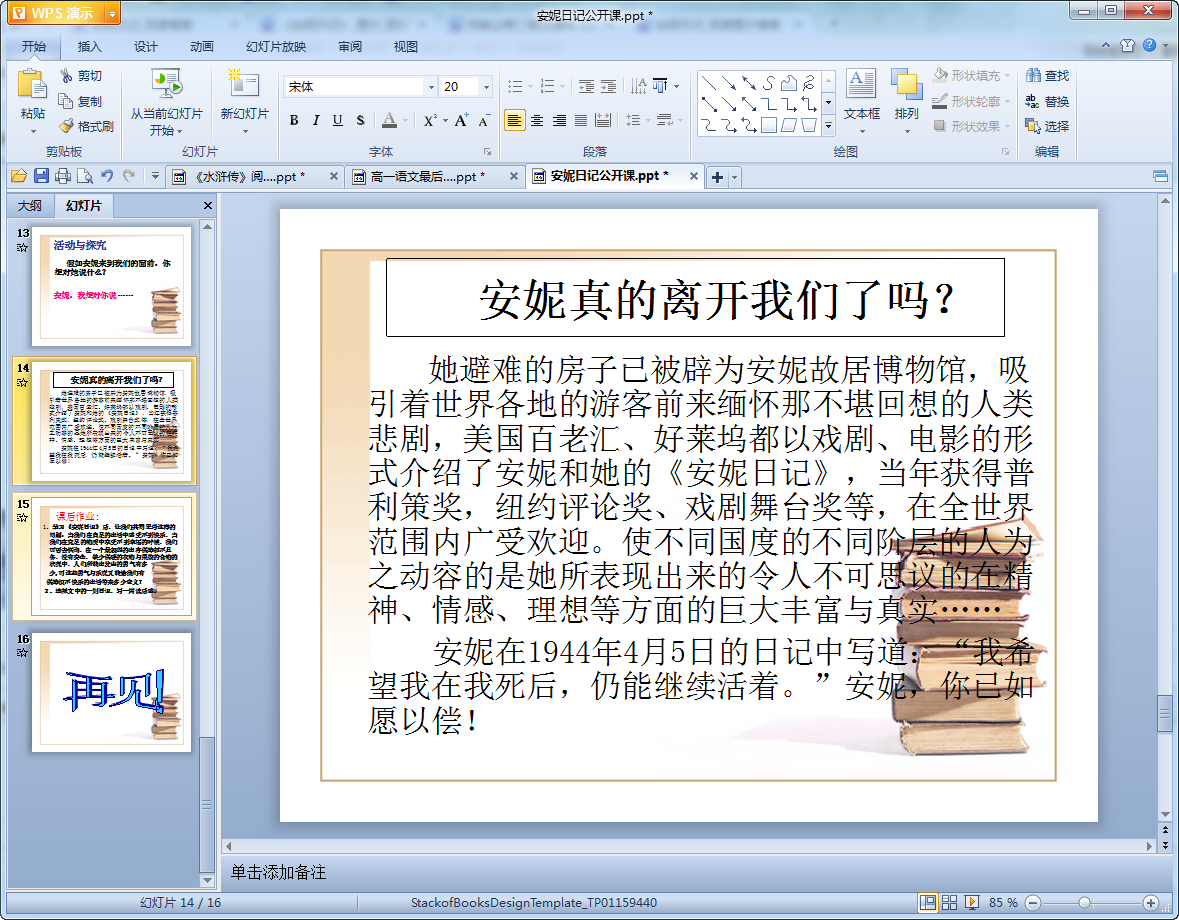The height and width of the screenshot is (920, 1179).
Task: Expand the shapes gallery dropdown arrow
Action: (829, 126)
